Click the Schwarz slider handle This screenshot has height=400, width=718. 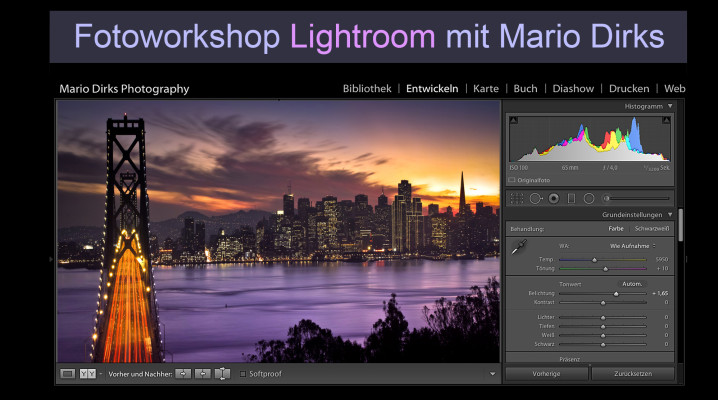coord(603,345)
